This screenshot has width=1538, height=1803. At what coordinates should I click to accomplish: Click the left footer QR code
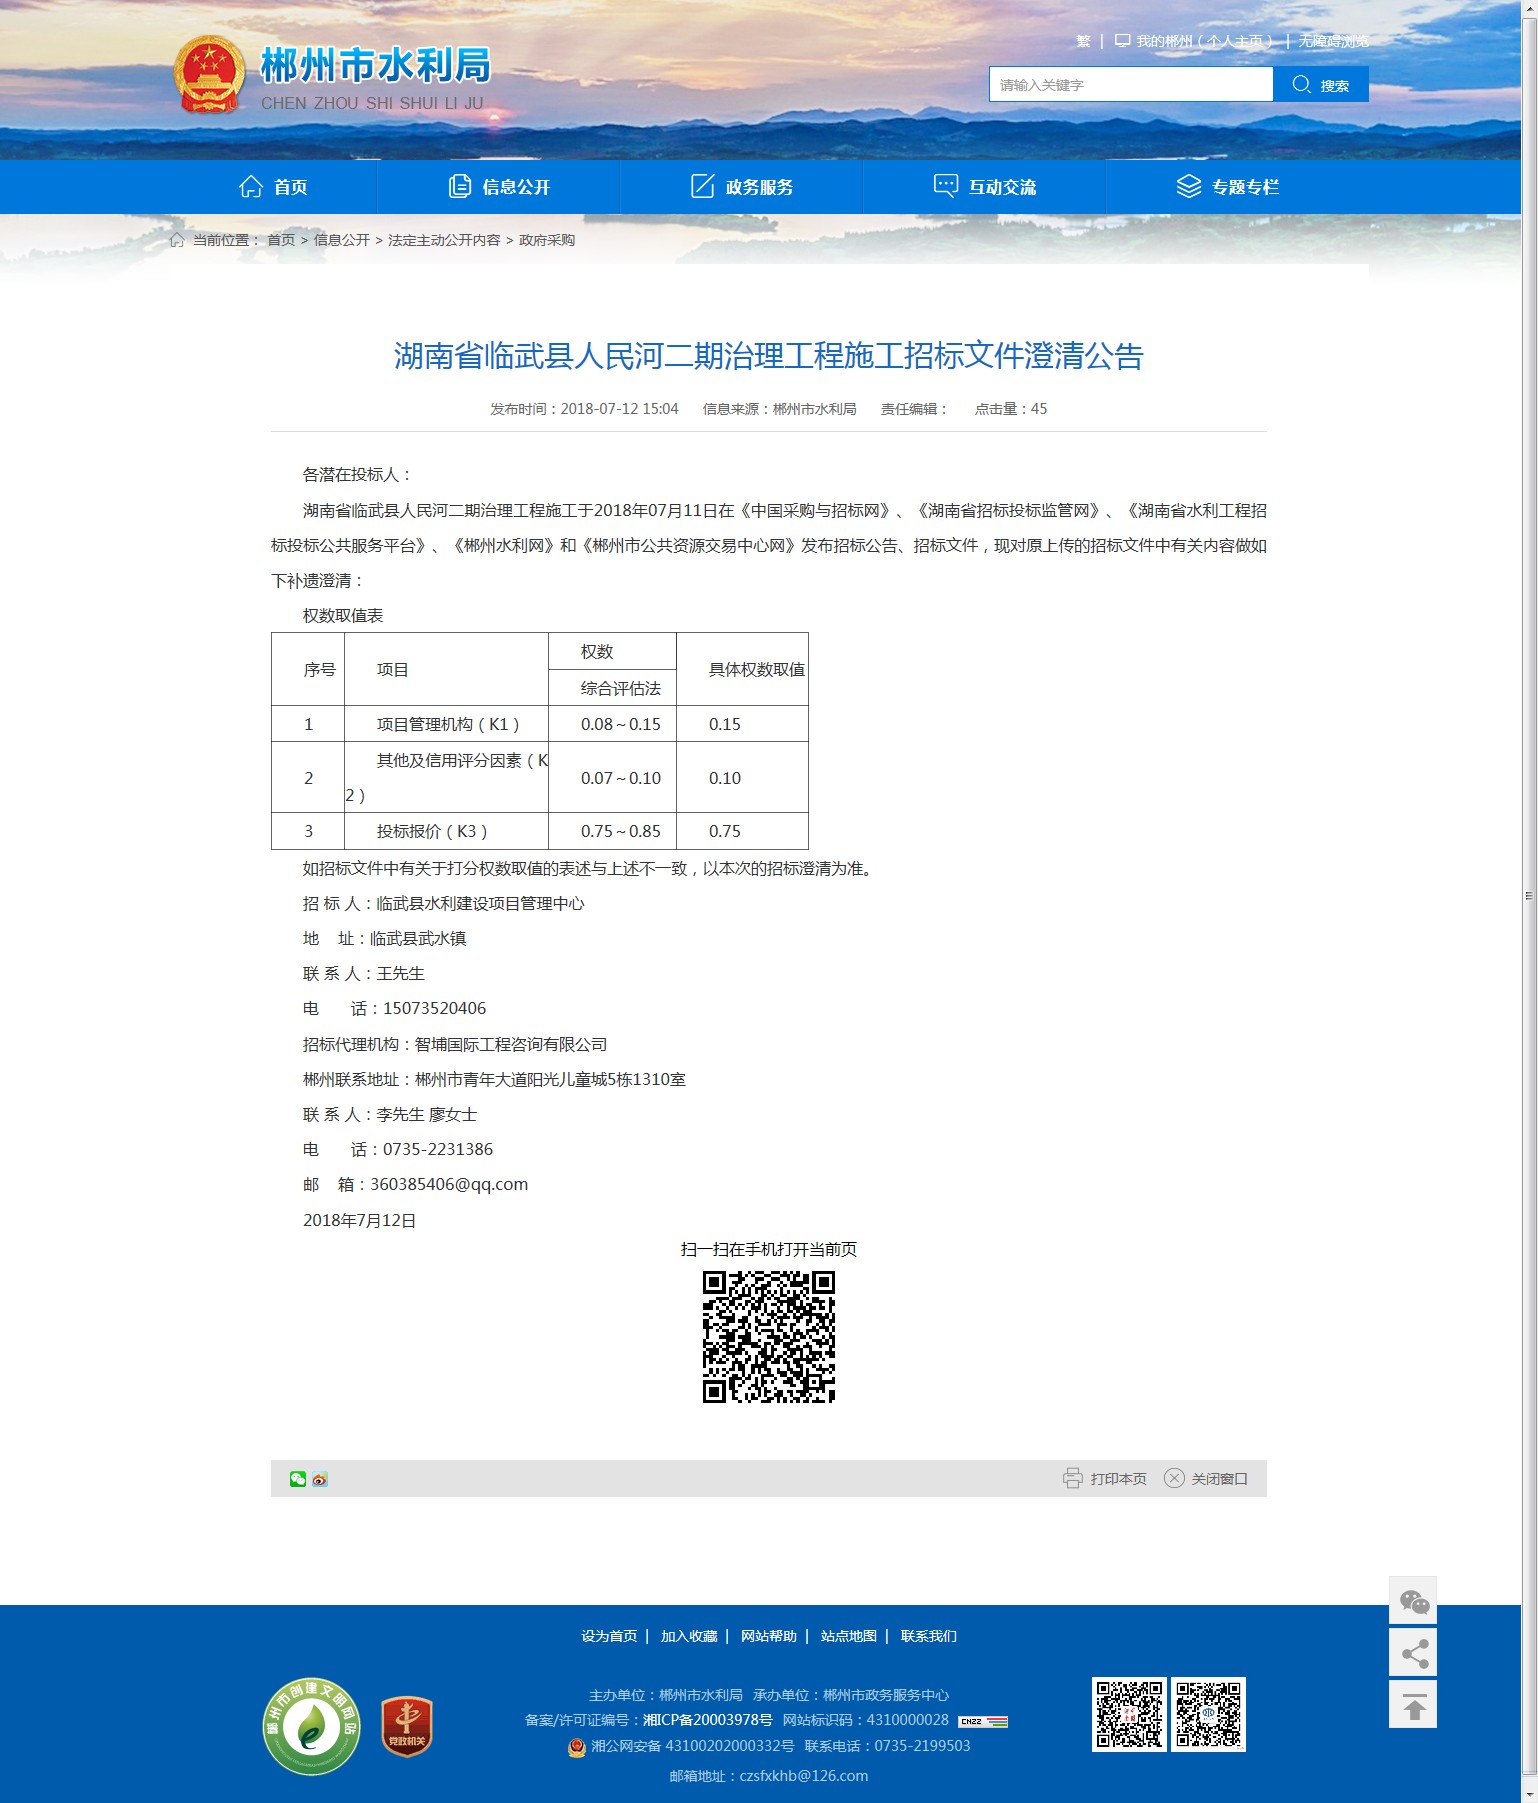pyautogui.click(x=1129, y=1714)
